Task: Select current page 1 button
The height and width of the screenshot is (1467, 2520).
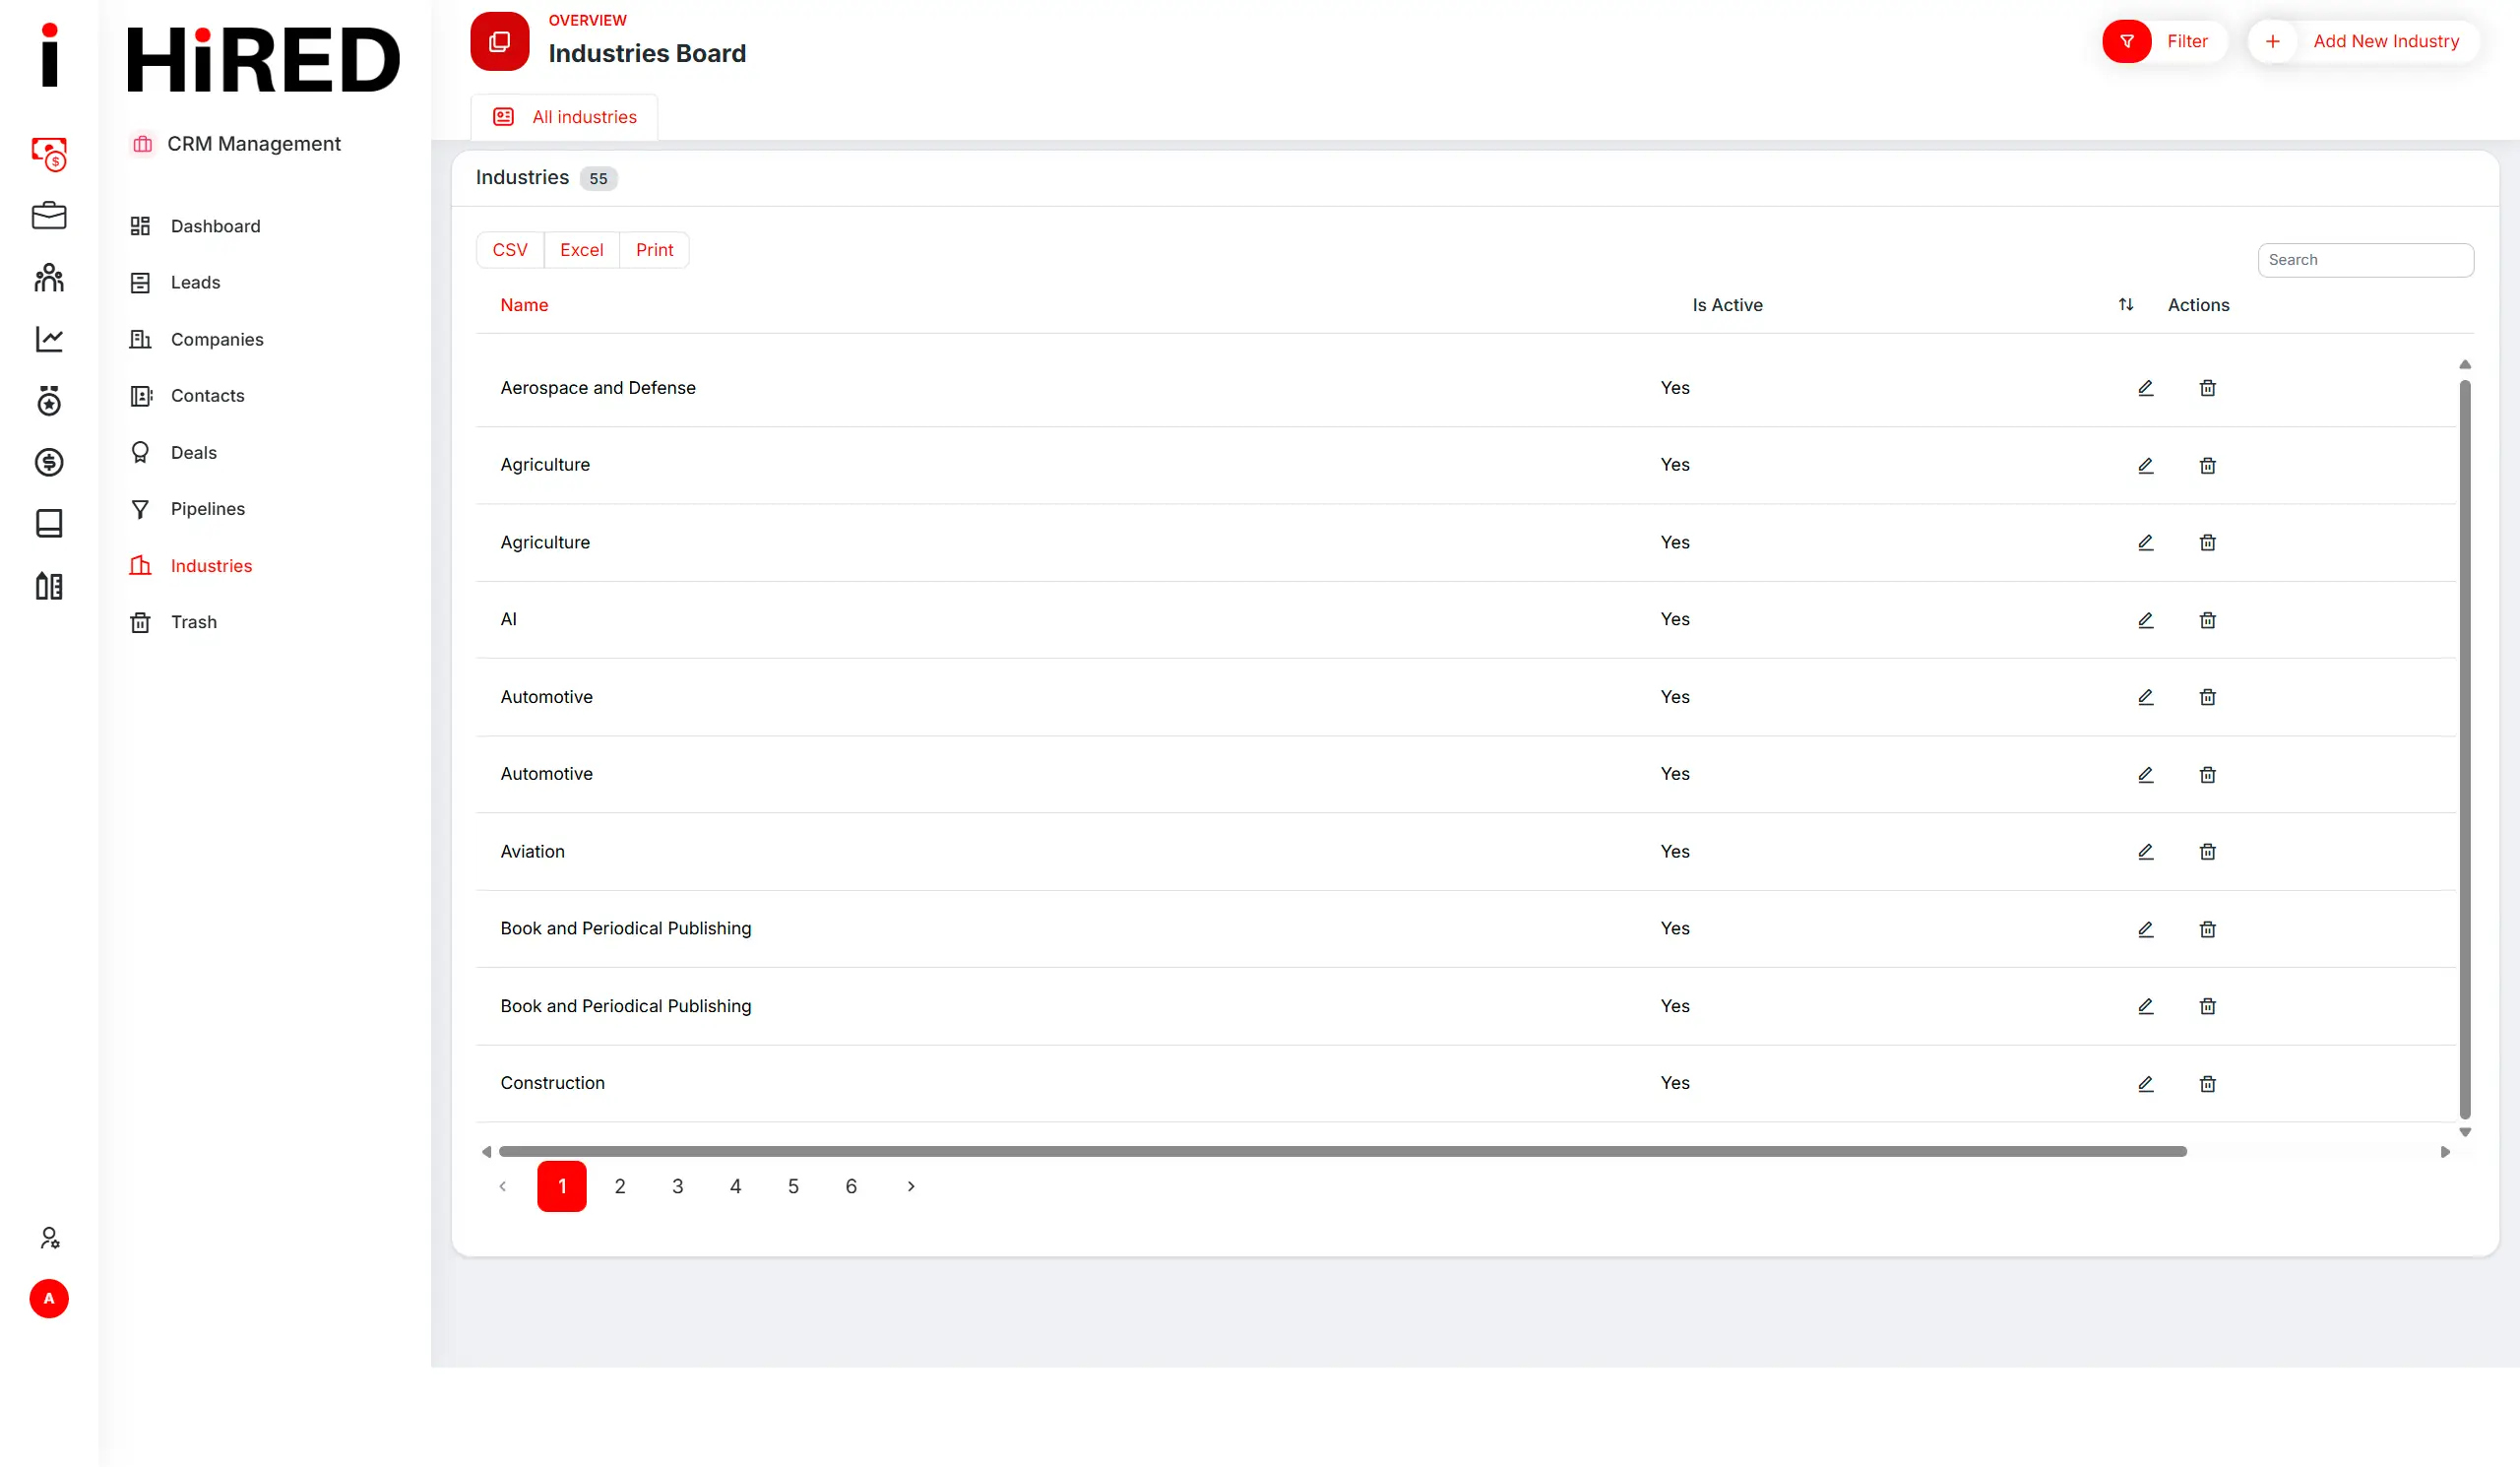Action: 562,1186
